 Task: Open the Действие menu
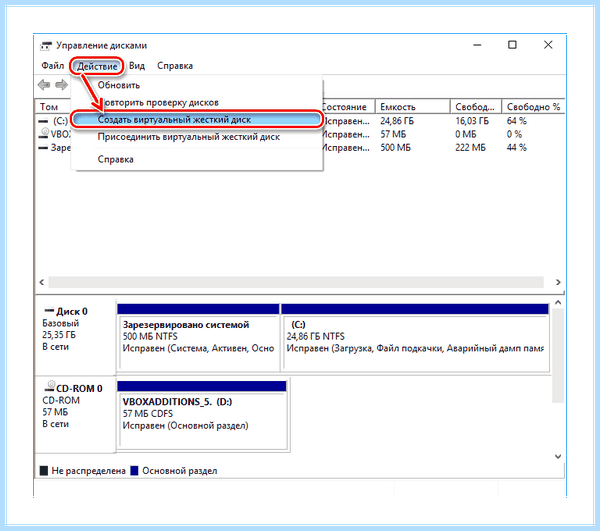pos(97,66)
